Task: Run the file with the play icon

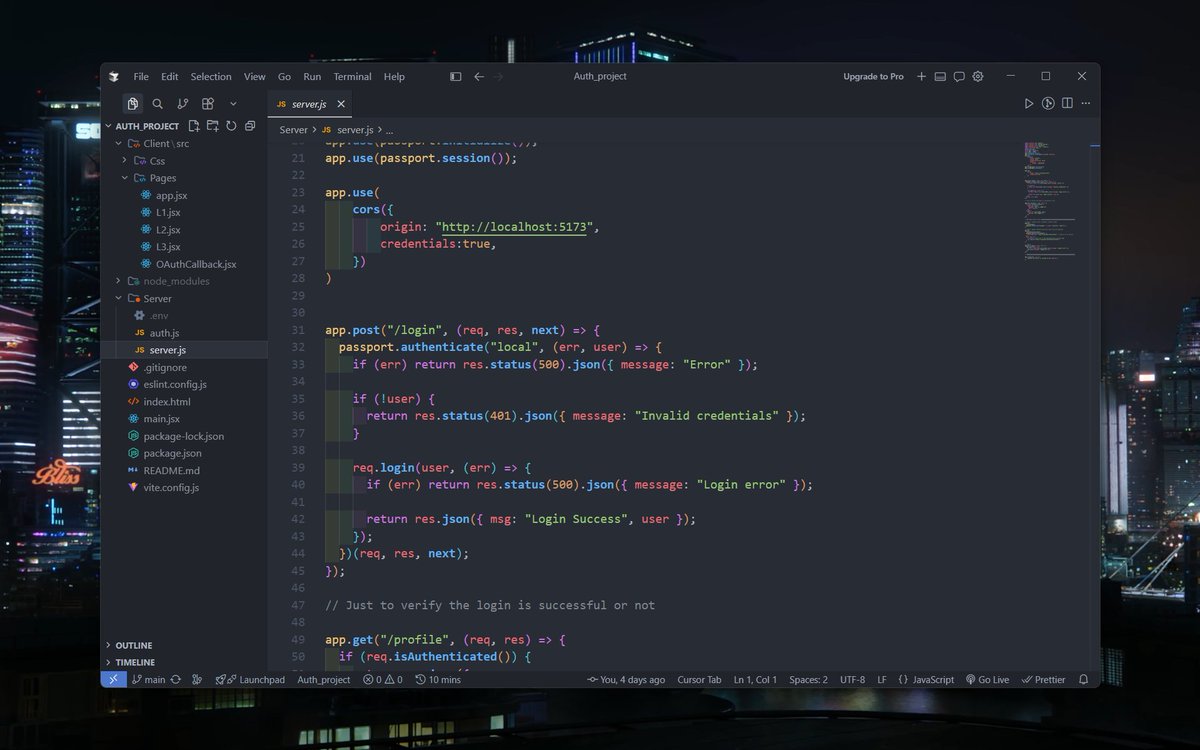Action: pos(1029,103)
